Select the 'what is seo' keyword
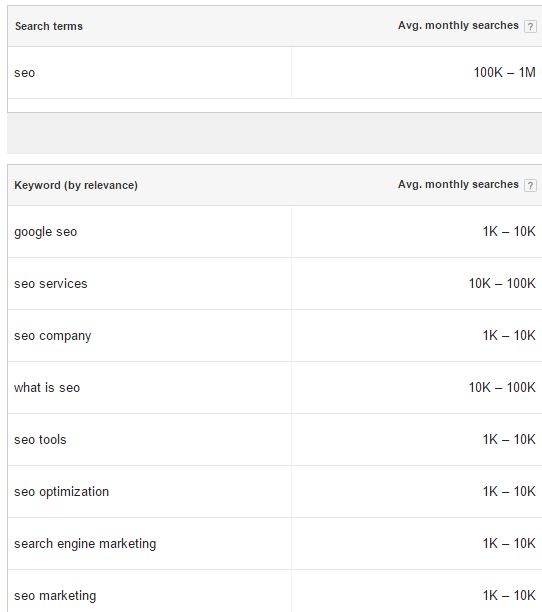Image resolution: width=542 pixels, height=612 pixels. (47, 388)
